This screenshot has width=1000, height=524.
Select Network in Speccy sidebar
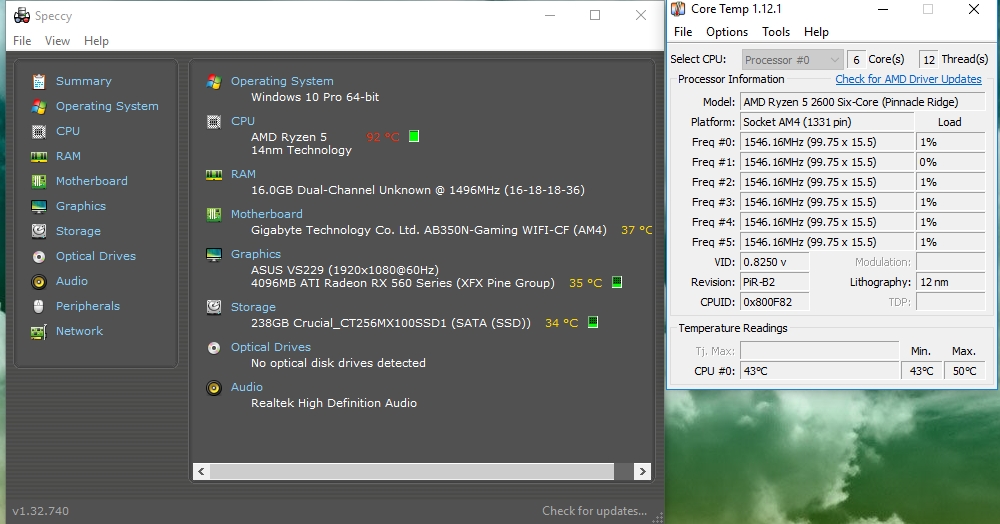click(x=79, y=331)
